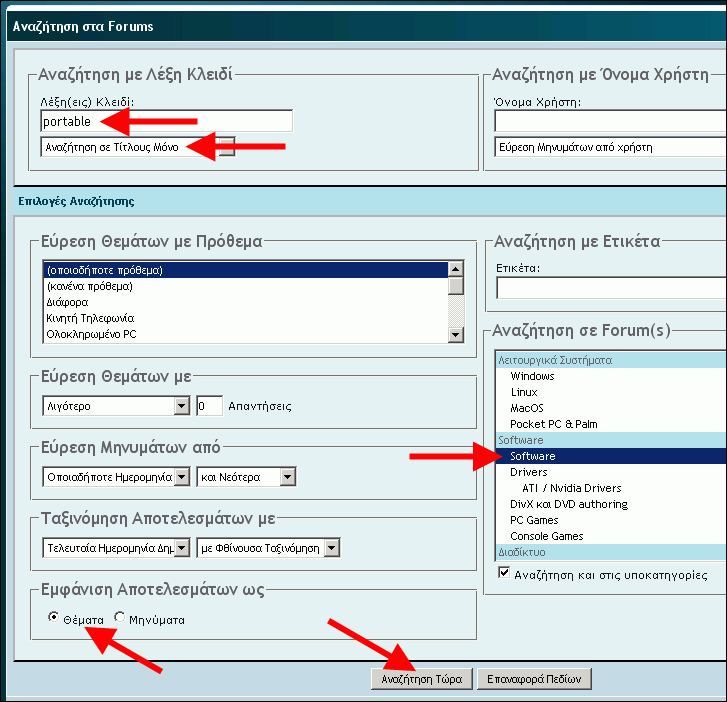Select the 'Θέματα' radio button

pos(54,618)
